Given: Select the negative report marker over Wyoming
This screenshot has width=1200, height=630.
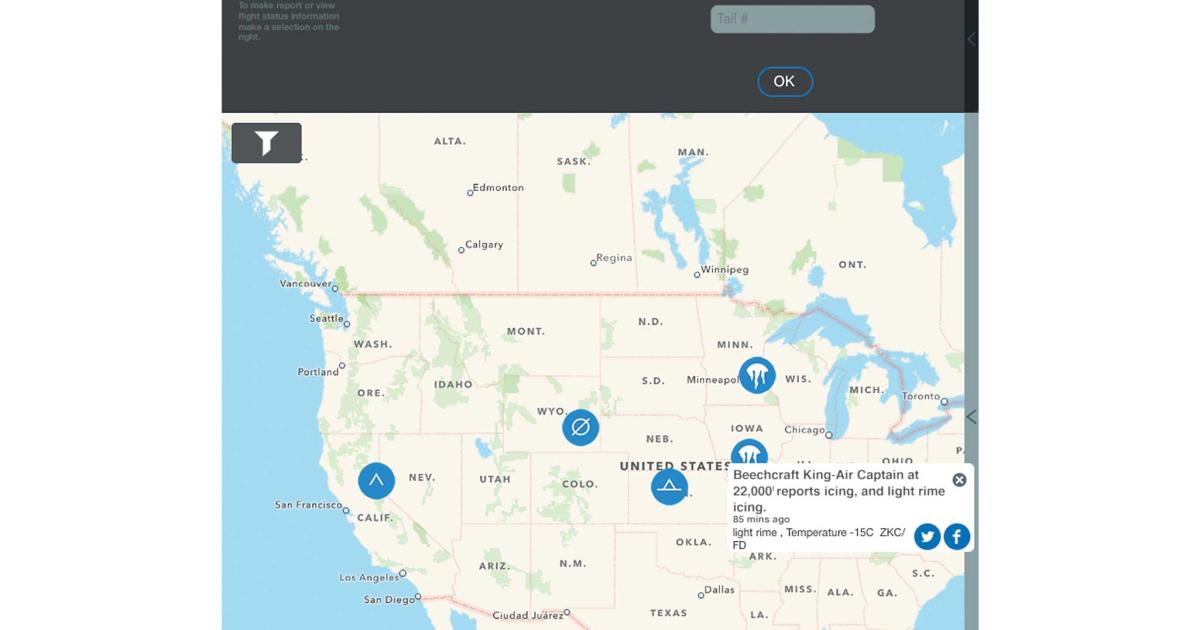Looking at the screenshot, I should [x=580, y=427].
